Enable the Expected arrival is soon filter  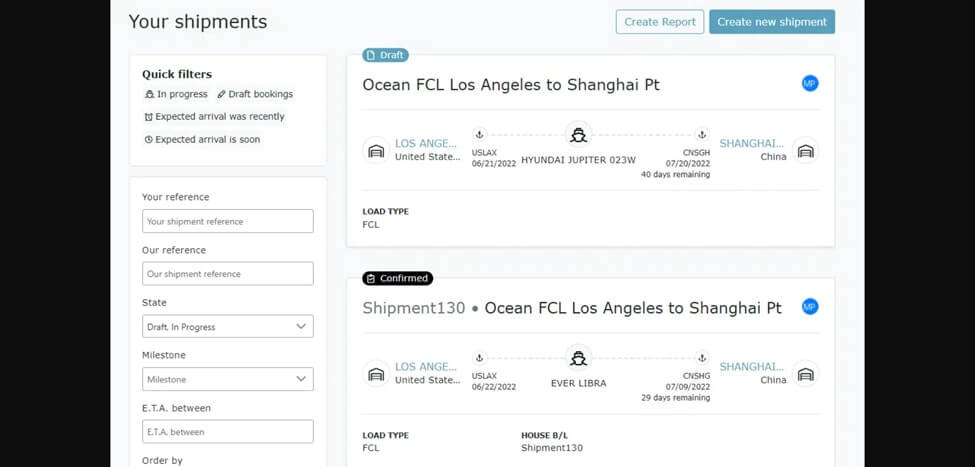pos(202,140)
